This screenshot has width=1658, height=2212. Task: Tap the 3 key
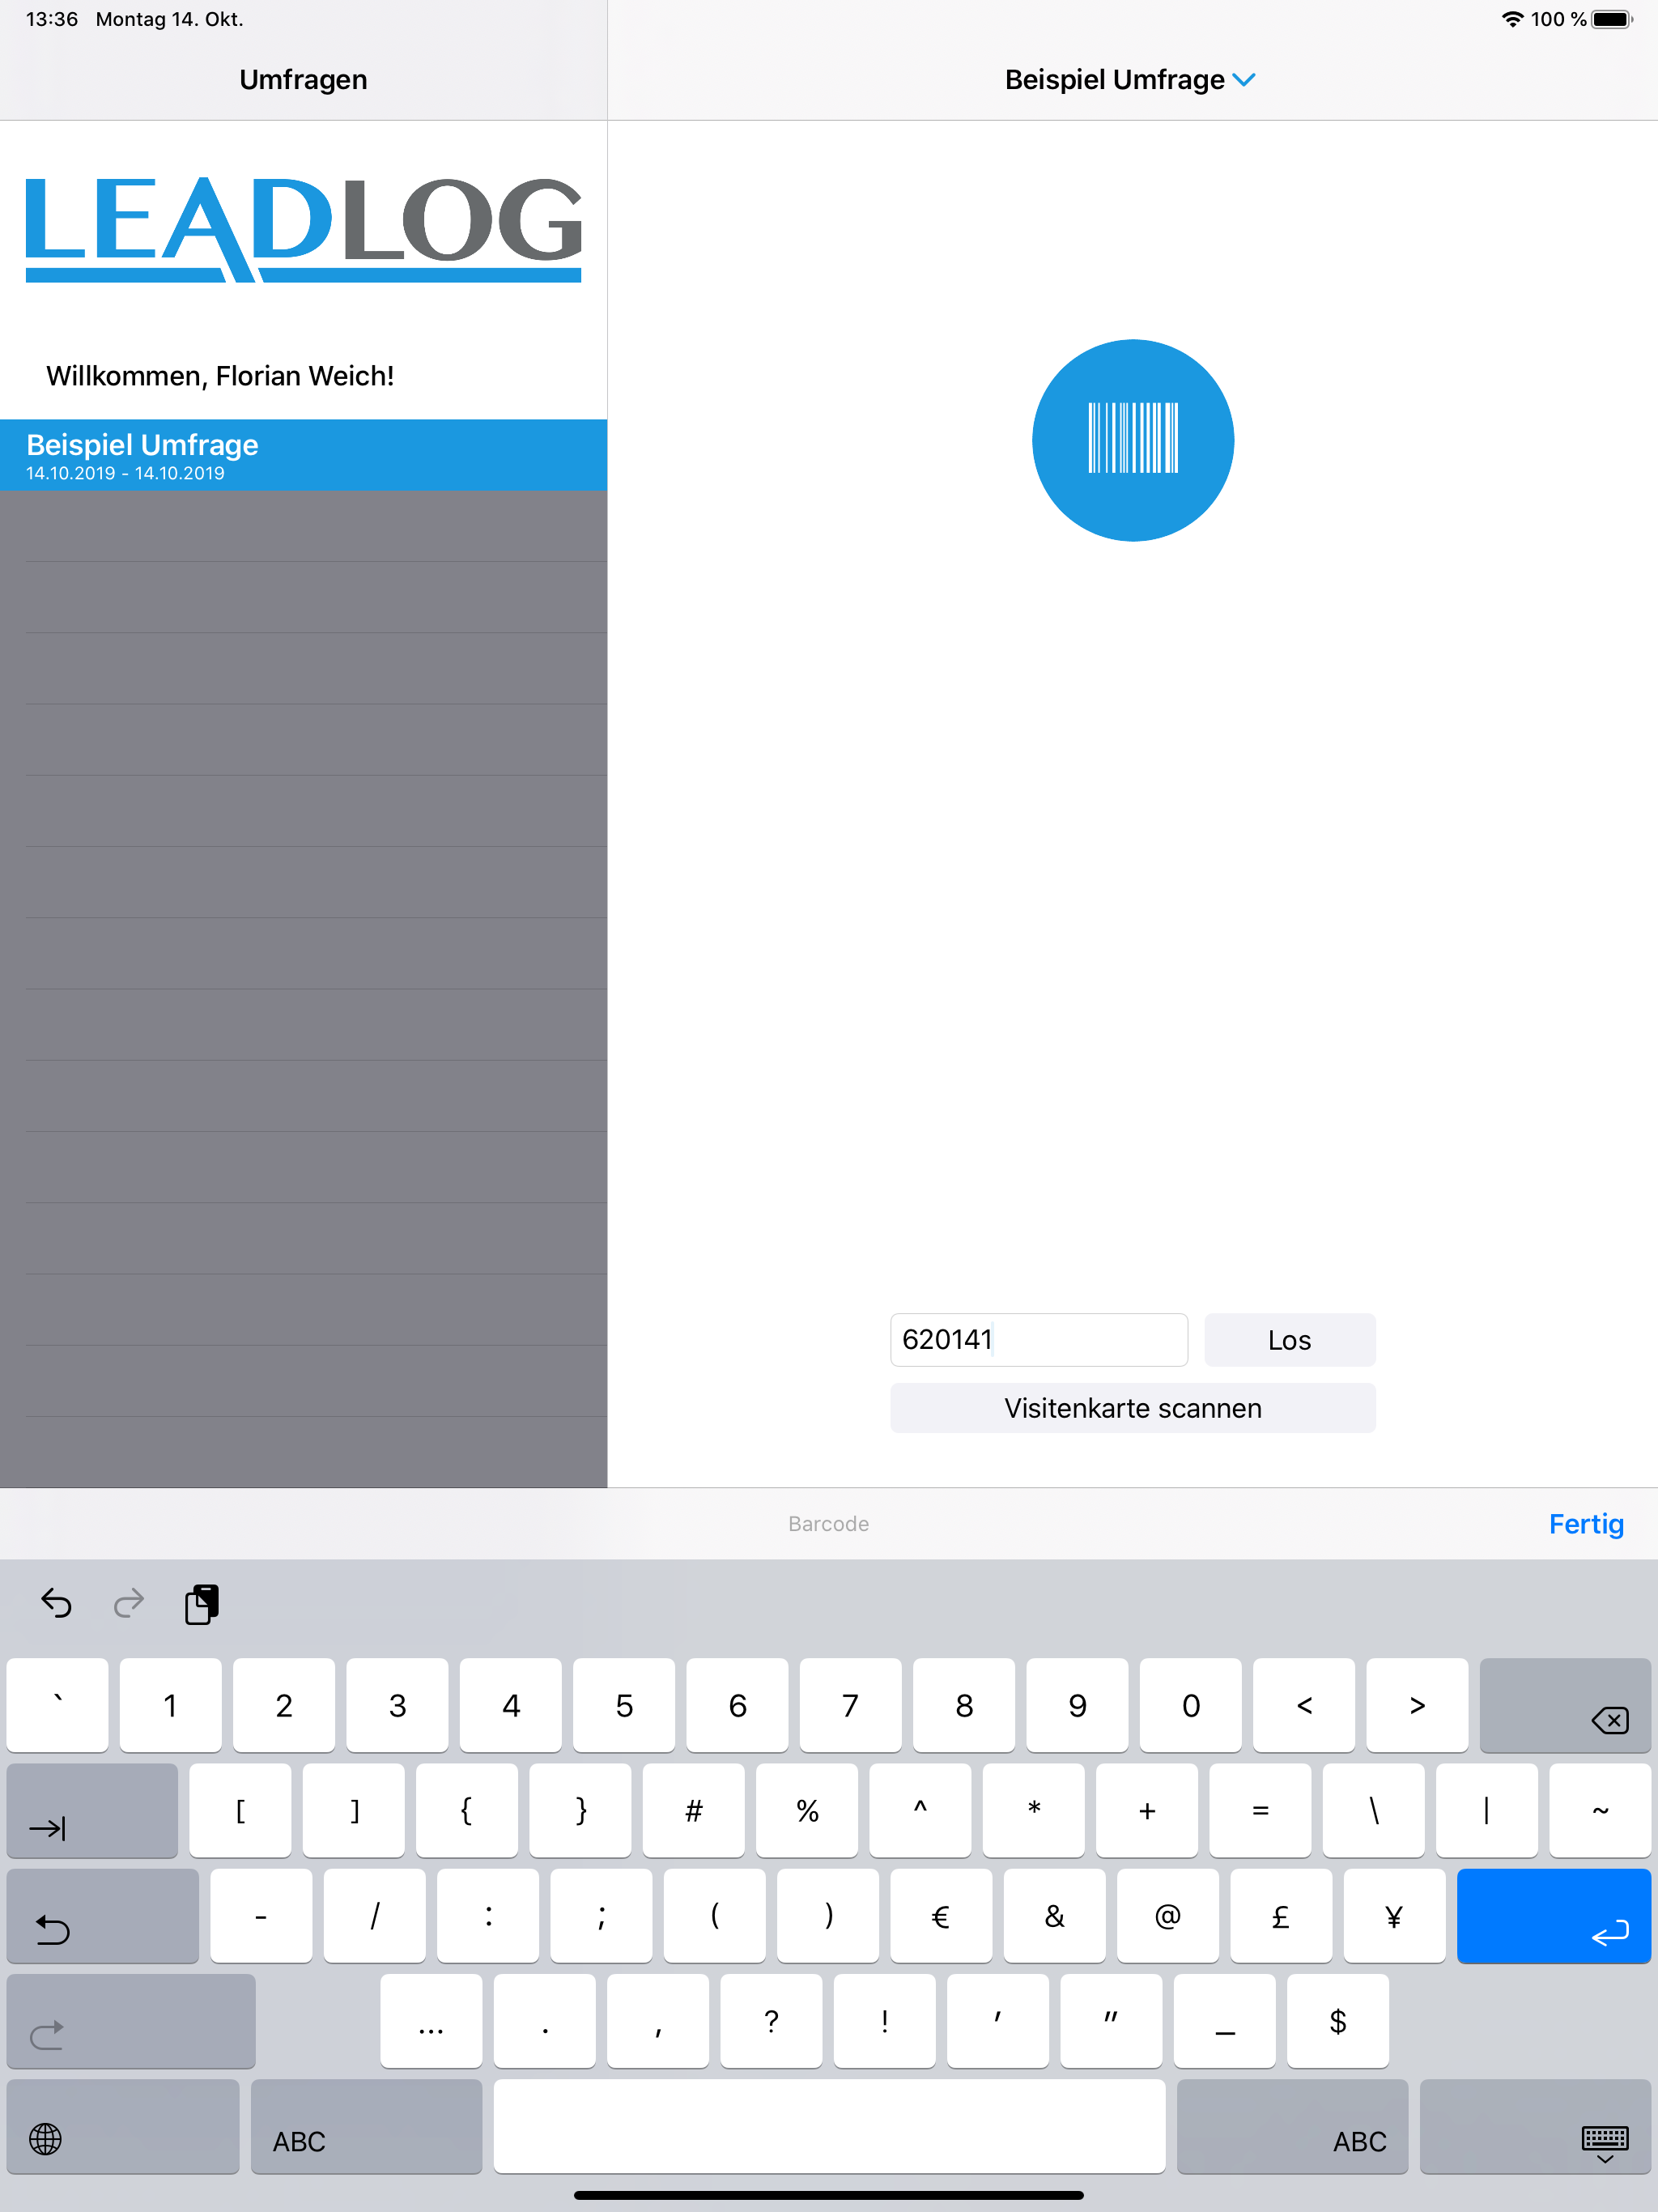[397, 1705]
